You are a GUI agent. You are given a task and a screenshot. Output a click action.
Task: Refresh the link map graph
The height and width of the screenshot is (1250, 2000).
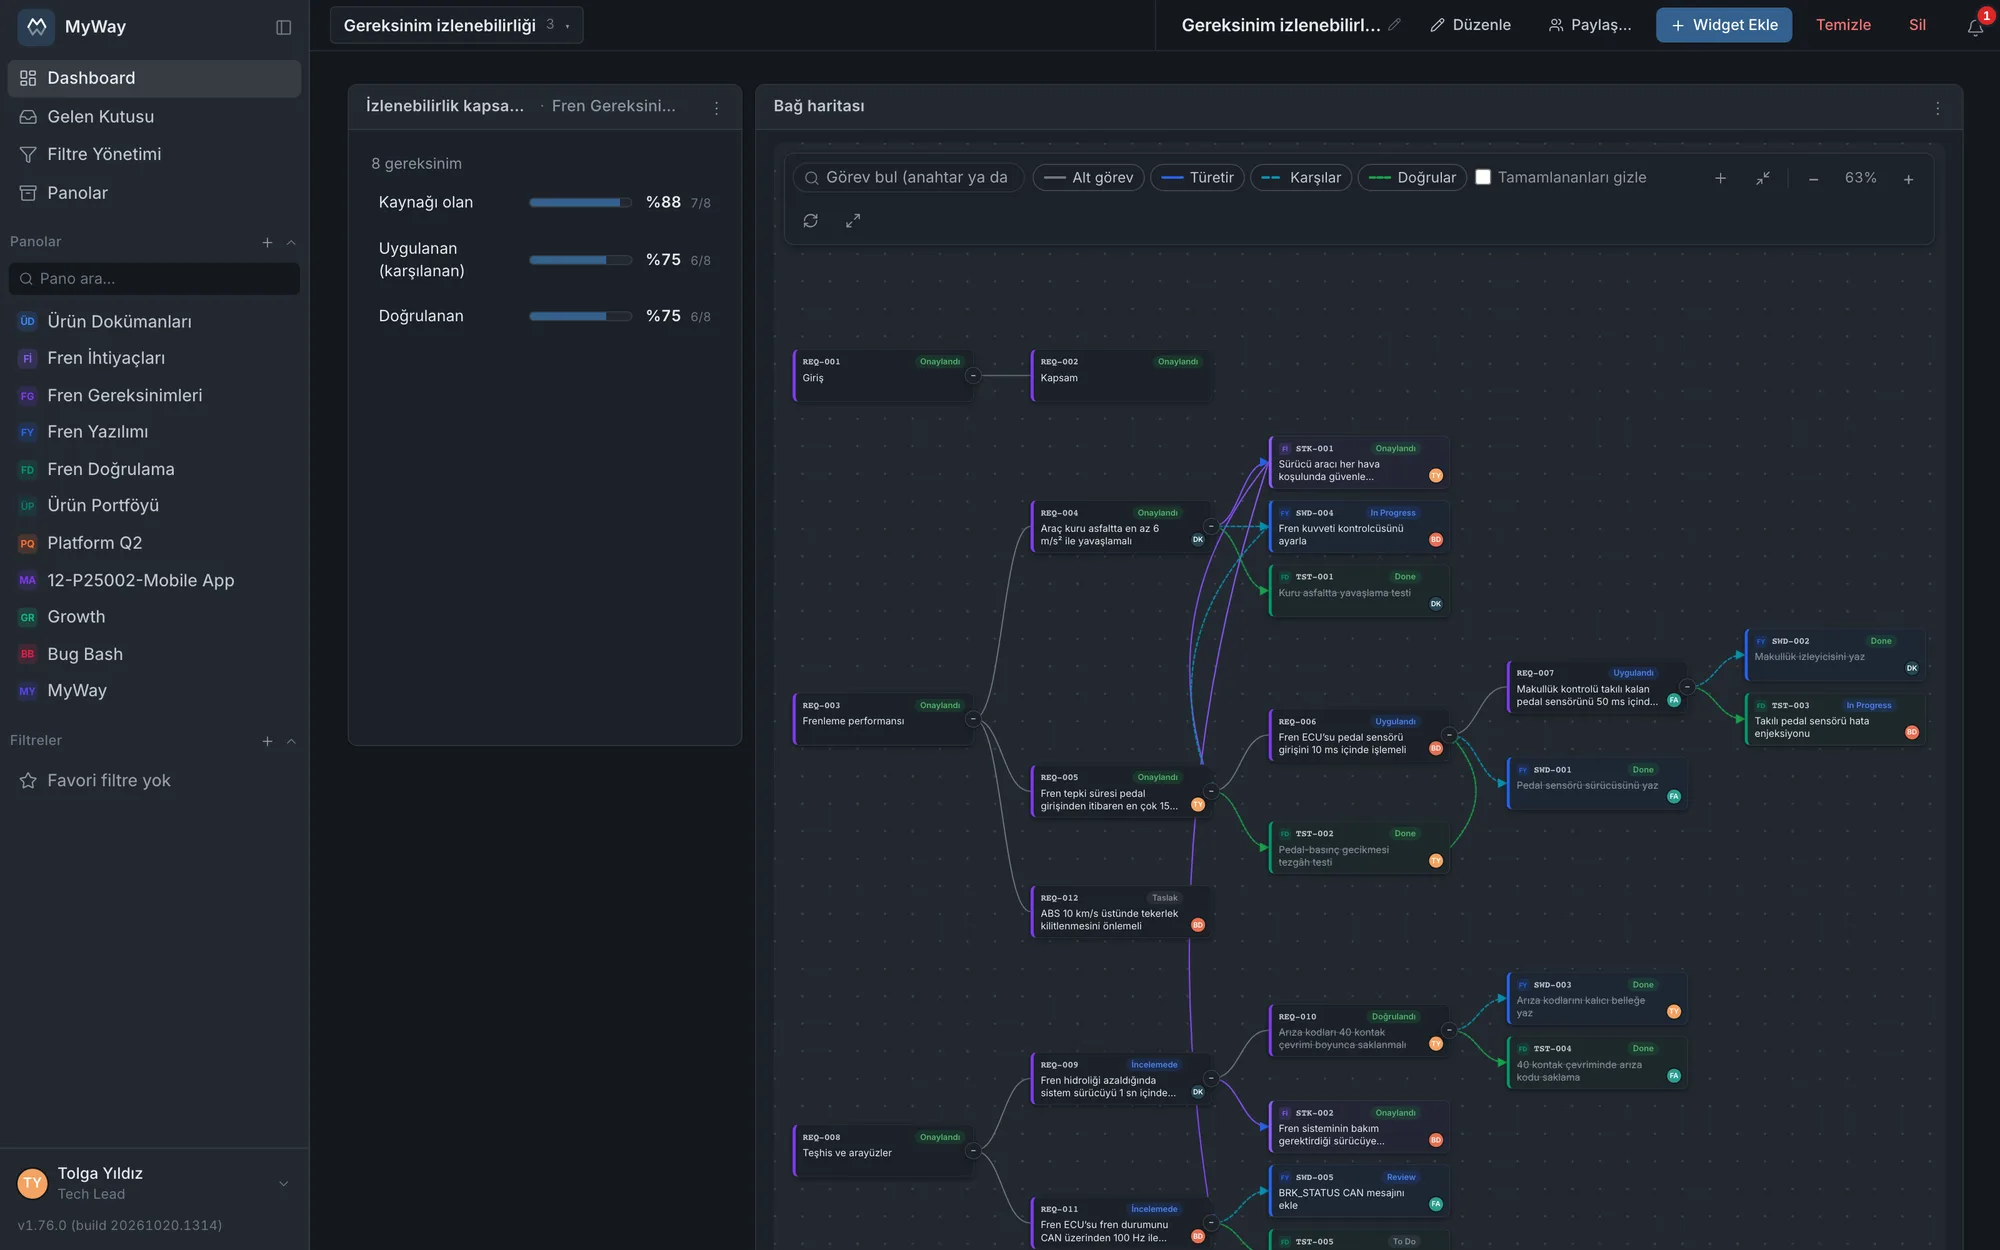pyautogui.click(x=811, y=221)
